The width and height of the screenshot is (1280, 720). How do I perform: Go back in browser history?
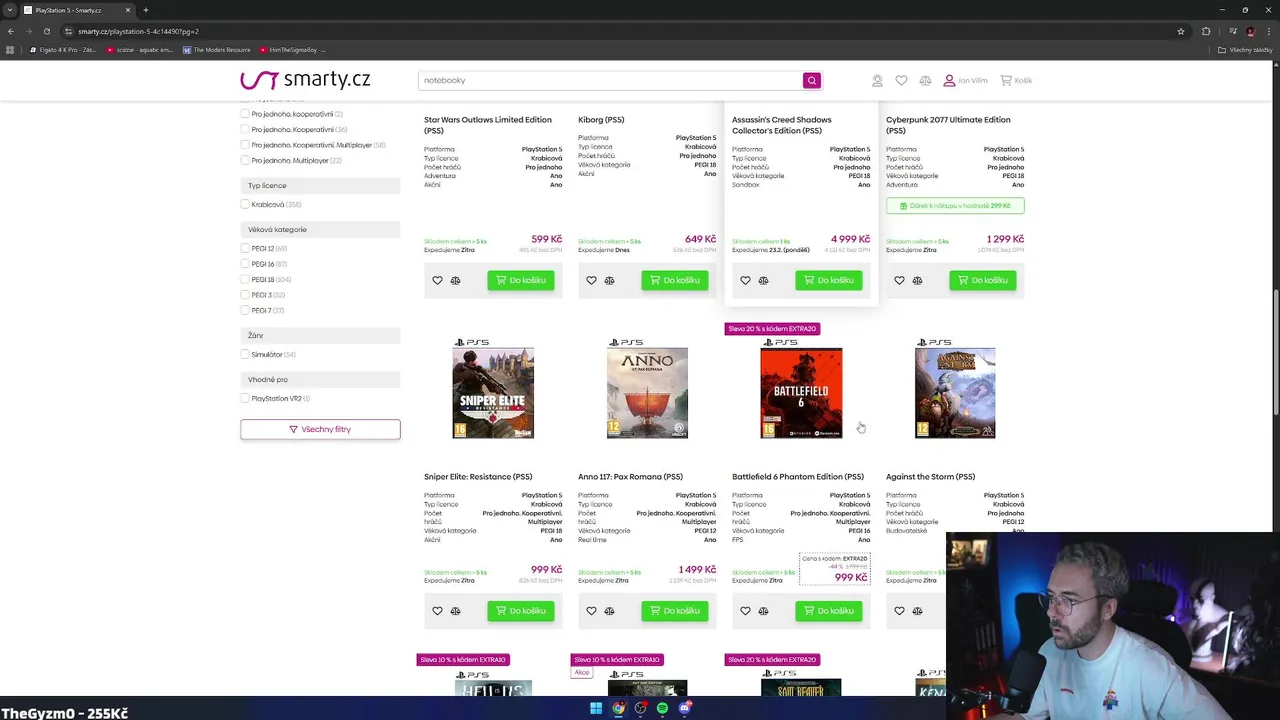[x=11, y=31]
